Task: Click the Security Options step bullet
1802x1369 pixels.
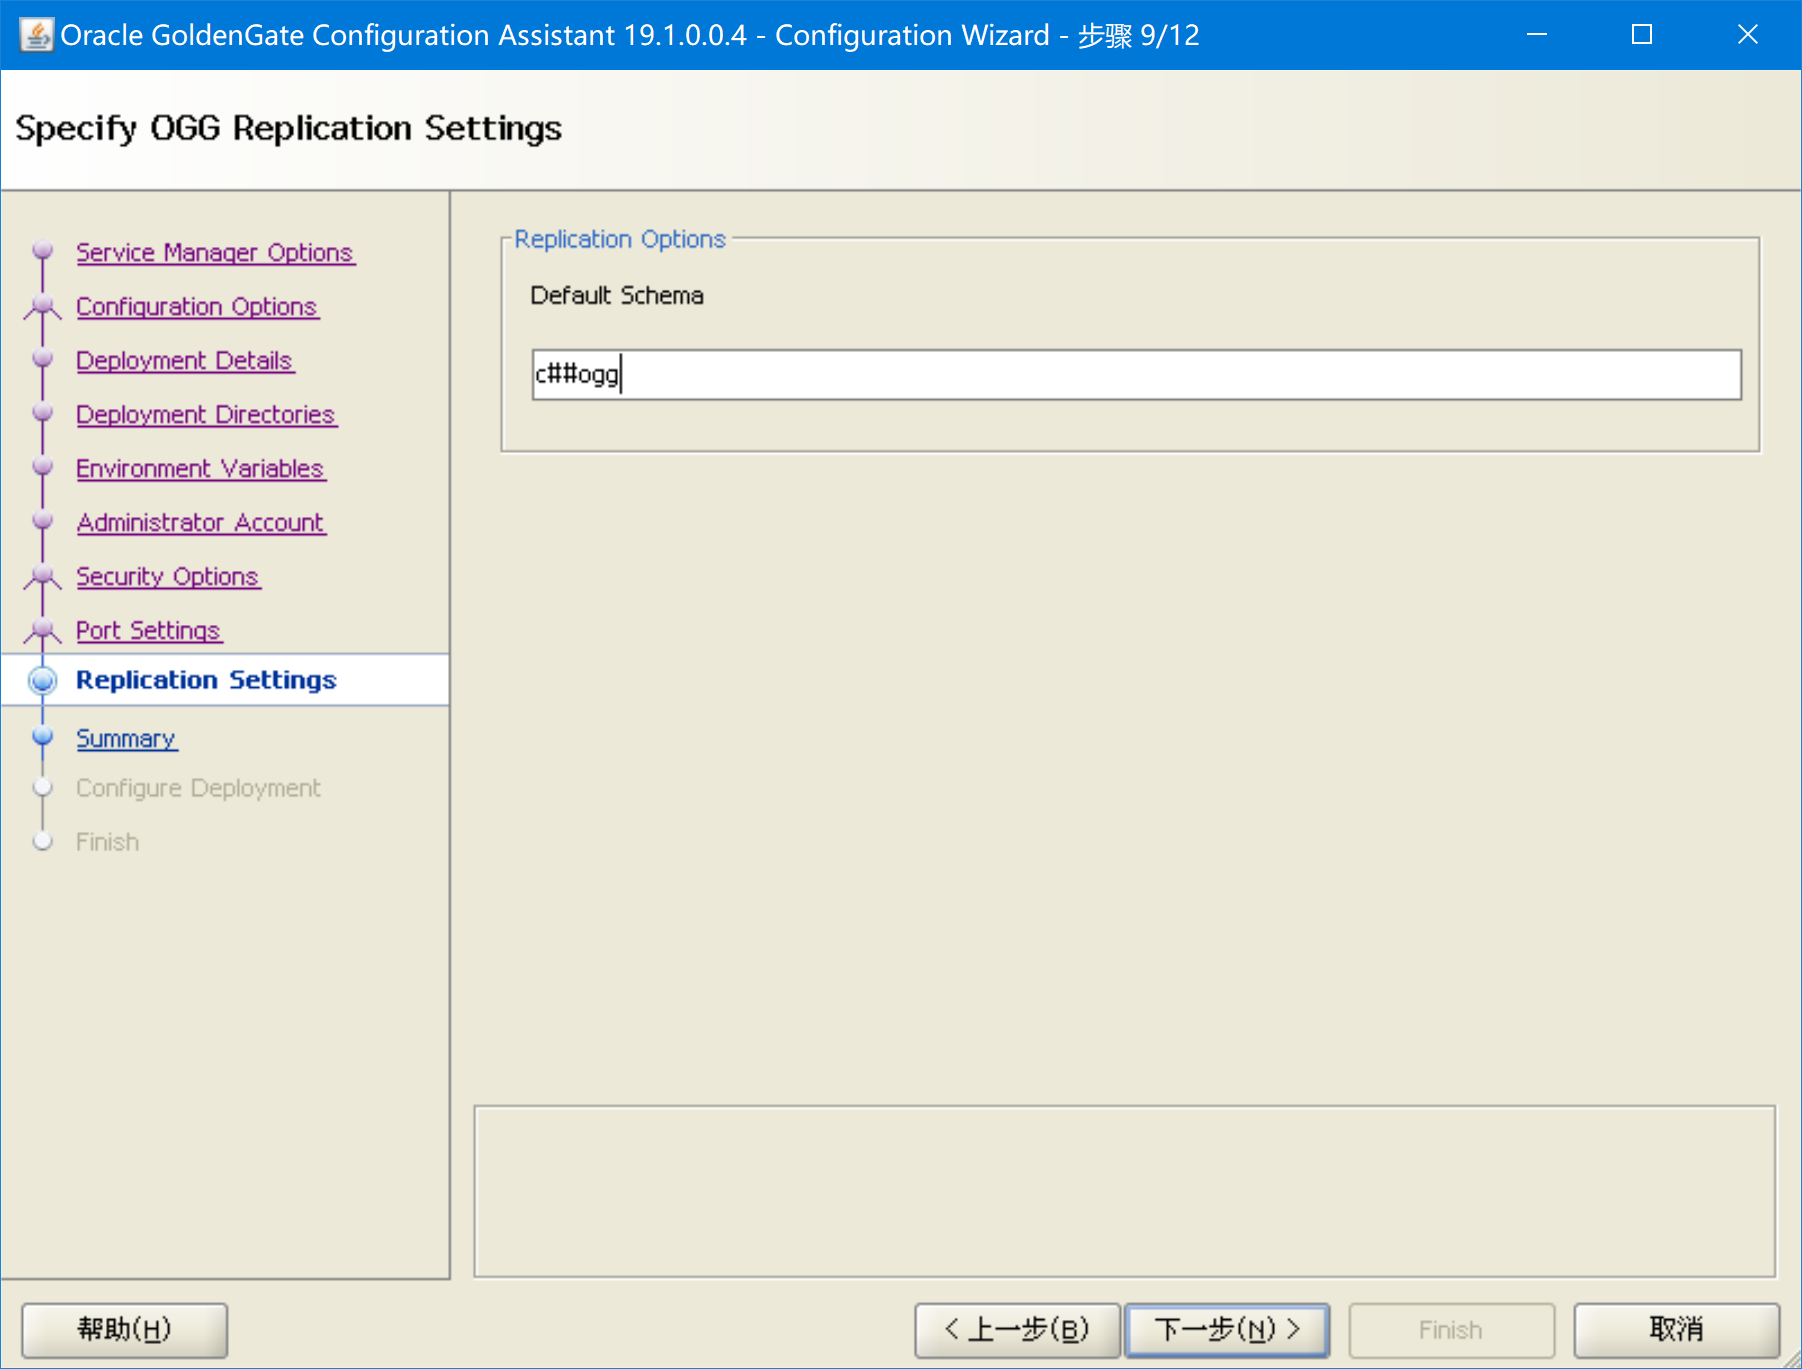Action: tap(42, 576)
